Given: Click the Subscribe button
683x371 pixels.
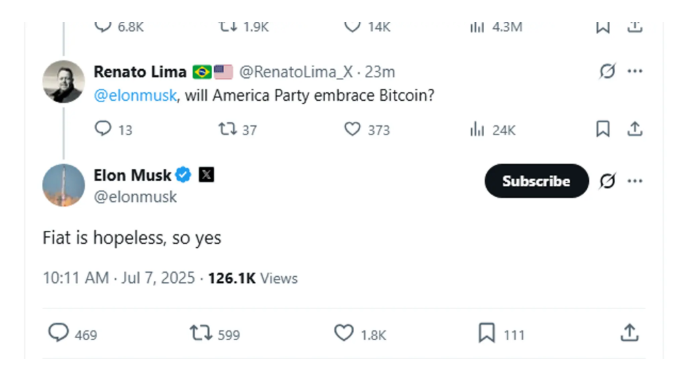Looking at the screenshot, I should (536, 181).
